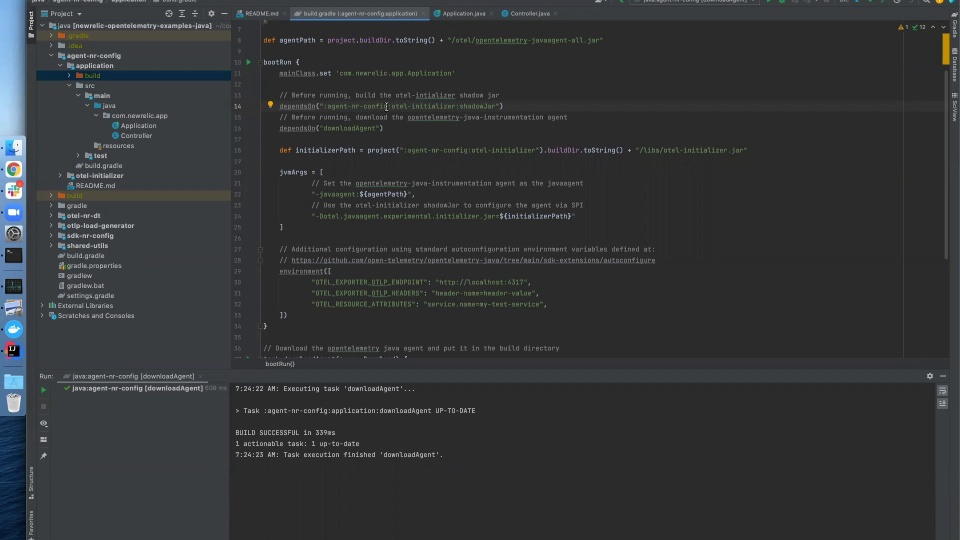The image size is (960, 540).
Task: Toggle the Favorites tool window side button
Action: pyautogui.click(x=31, y=525)
